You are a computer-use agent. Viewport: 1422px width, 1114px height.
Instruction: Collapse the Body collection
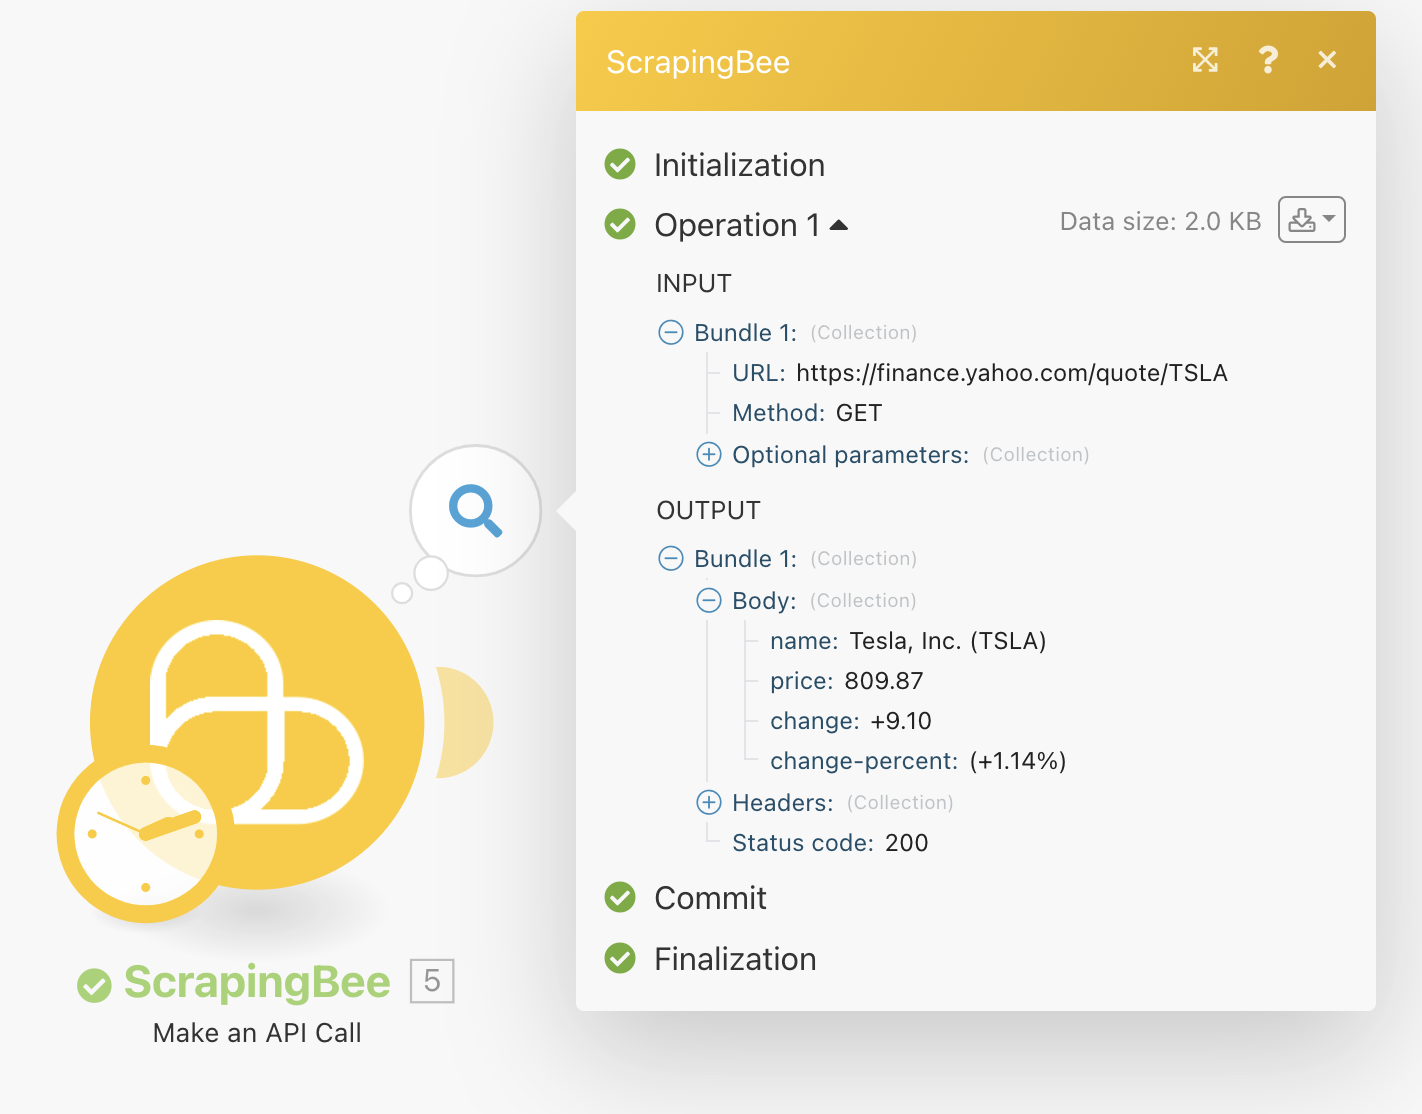[709, 600]
